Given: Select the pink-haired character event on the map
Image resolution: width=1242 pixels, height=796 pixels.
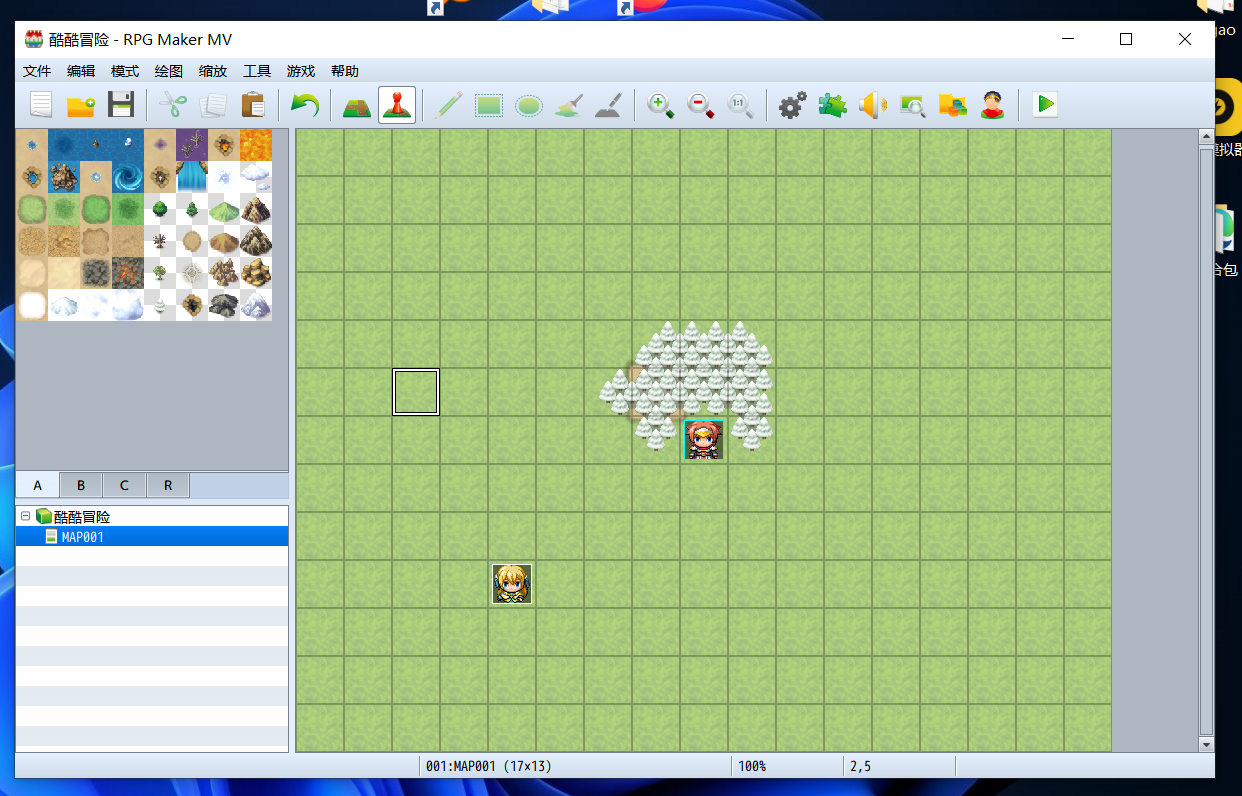Looking at the screenshot, I should (704, 439).
